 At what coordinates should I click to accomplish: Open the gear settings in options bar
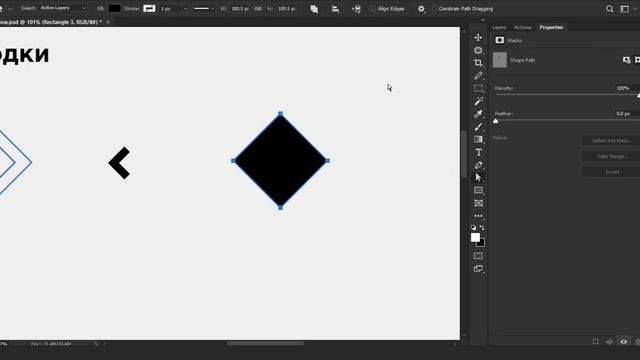click(x=421, y=9)
